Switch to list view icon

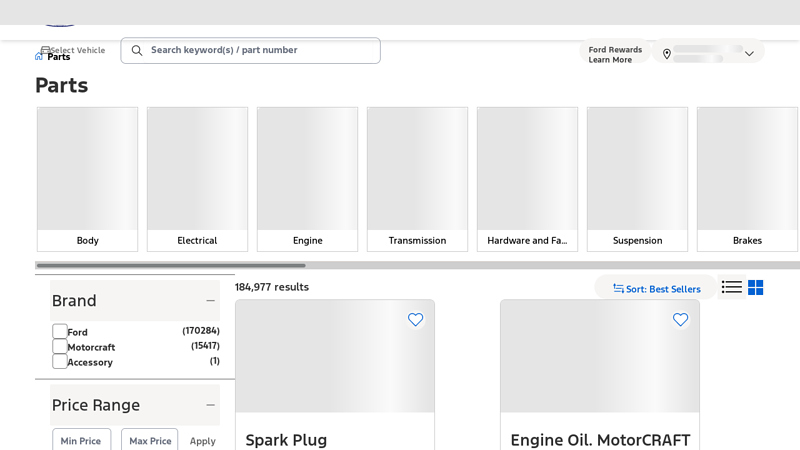[732, 287]
